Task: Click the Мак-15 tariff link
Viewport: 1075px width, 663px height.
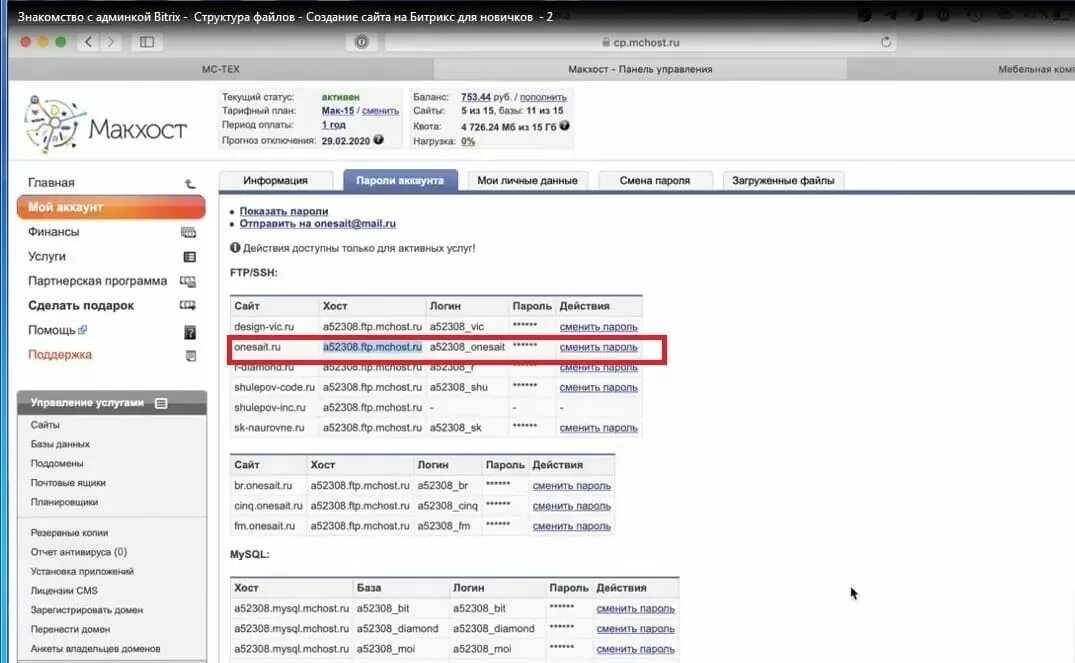Action: [x=338, y=111]
